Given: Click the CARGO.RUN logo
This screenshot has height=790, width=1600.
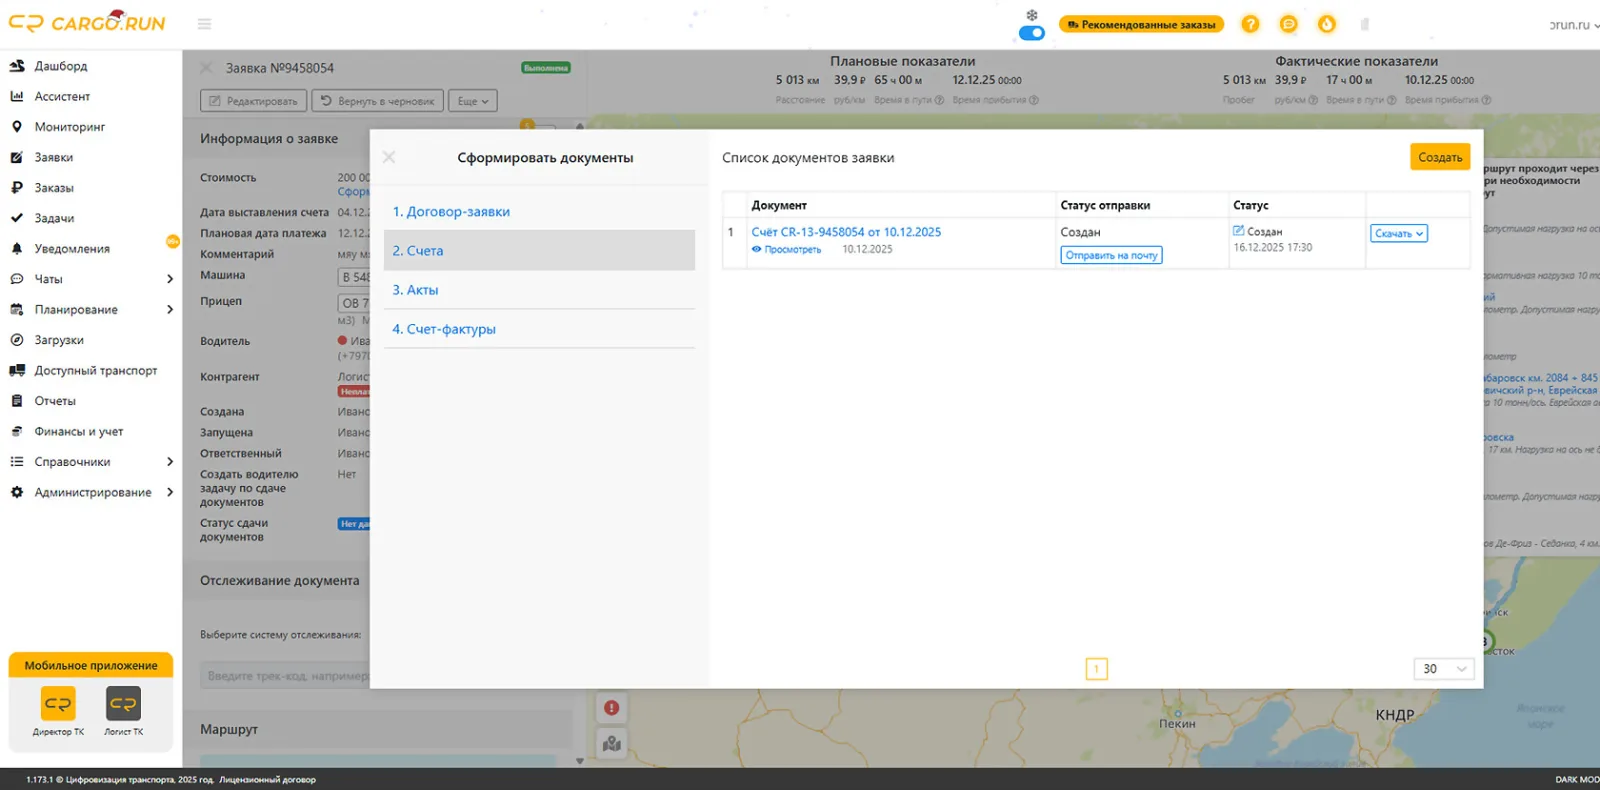Looking at the screenshot, I should coord(87,22).
